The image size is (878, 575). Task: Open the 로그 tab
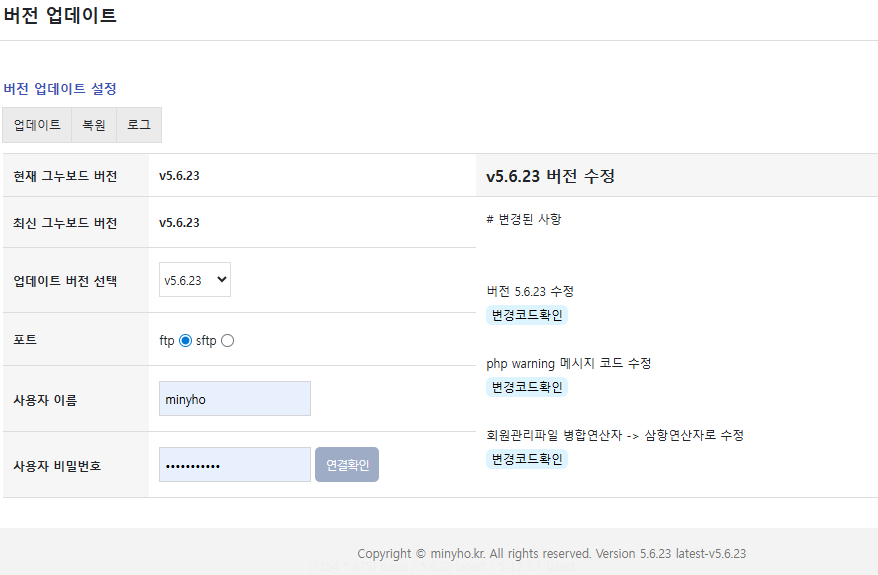pyautogui.click(x=139, y=125)
